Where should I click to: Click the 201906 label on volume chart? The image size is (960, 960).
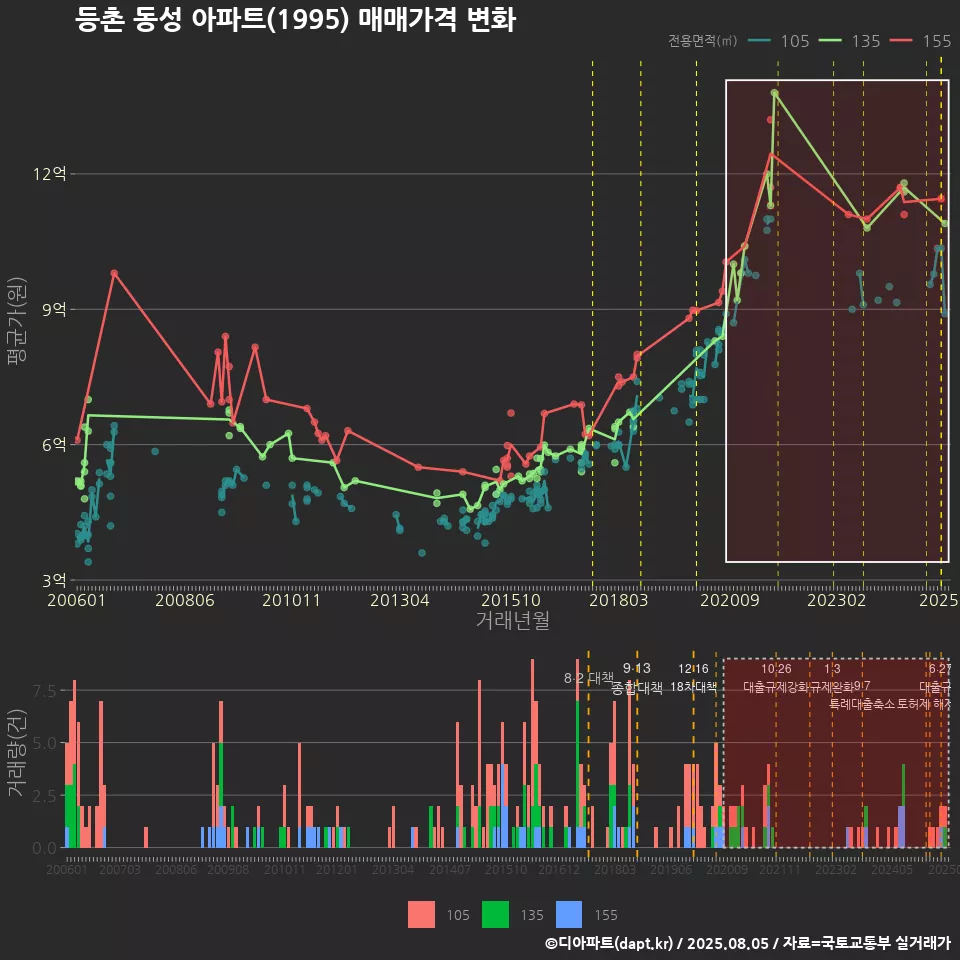point(671,869)
